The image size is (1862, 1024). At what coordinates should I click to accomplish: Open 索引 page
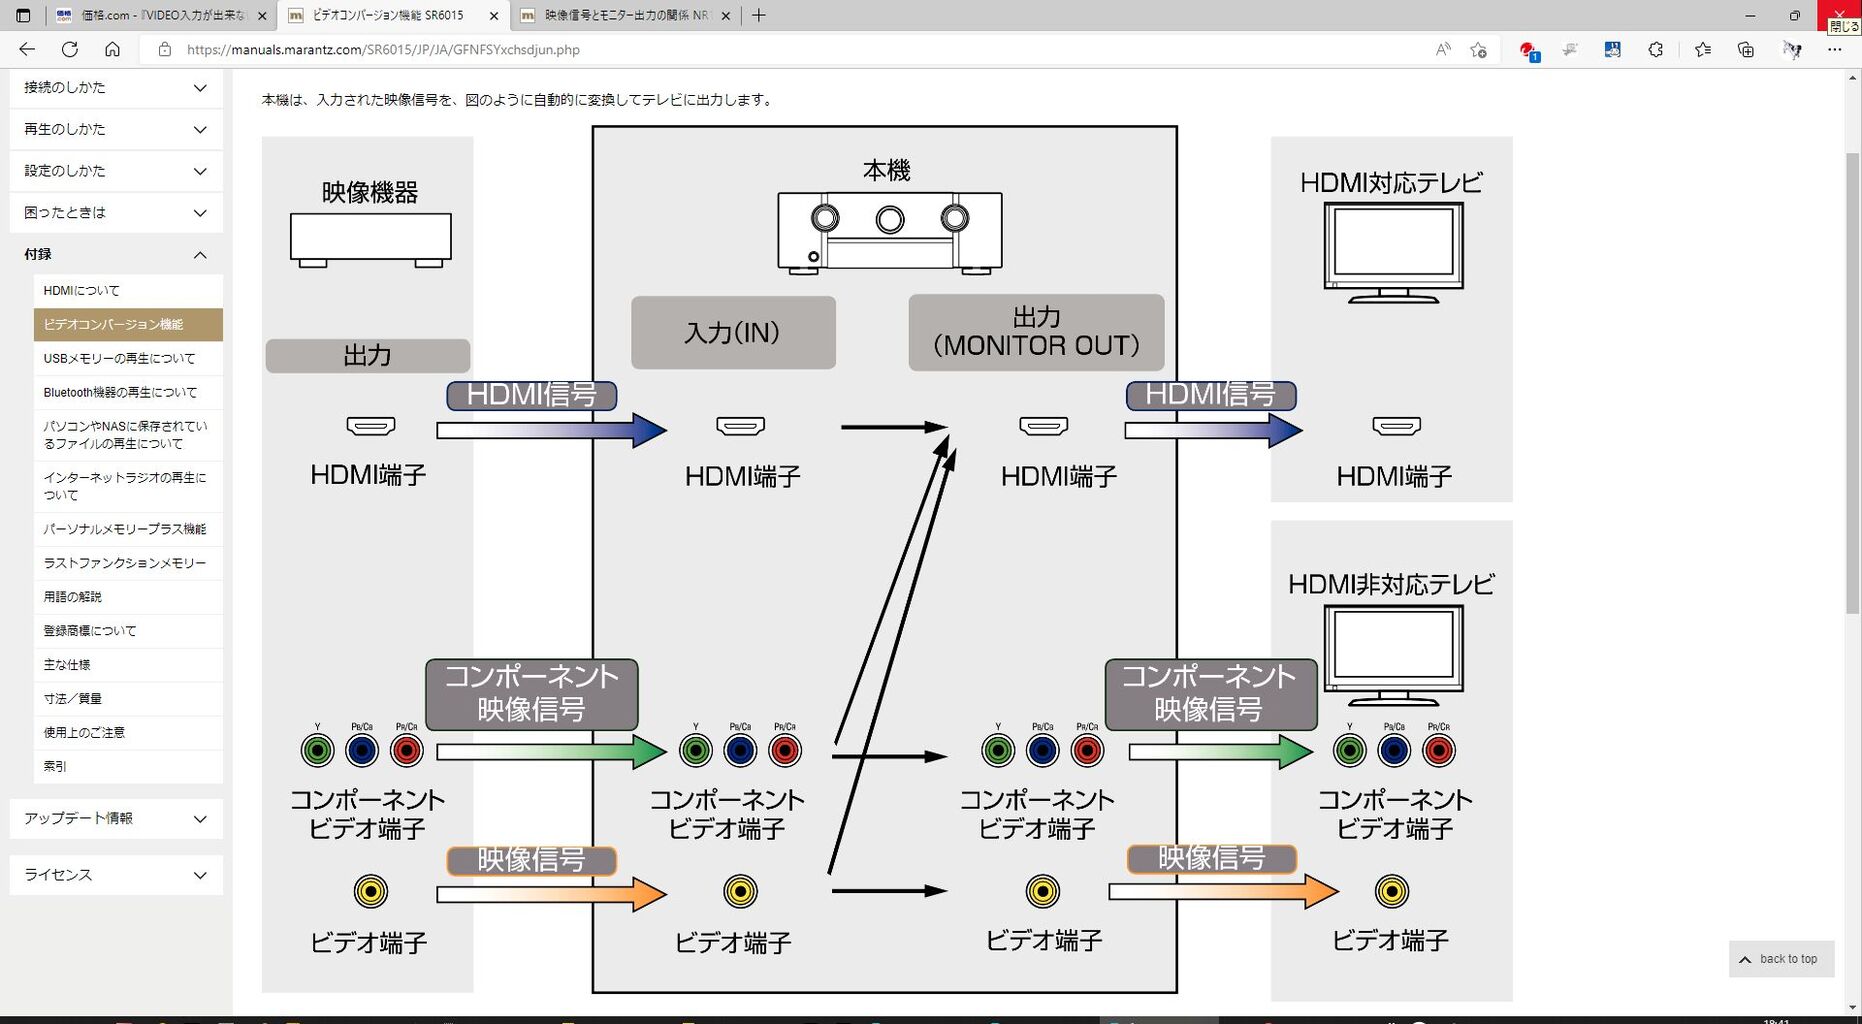click(x=128, y=767)
